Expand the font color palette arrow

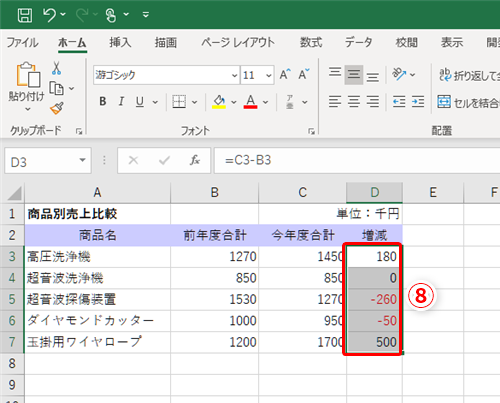pyautogui.click(x=265, y=102)
